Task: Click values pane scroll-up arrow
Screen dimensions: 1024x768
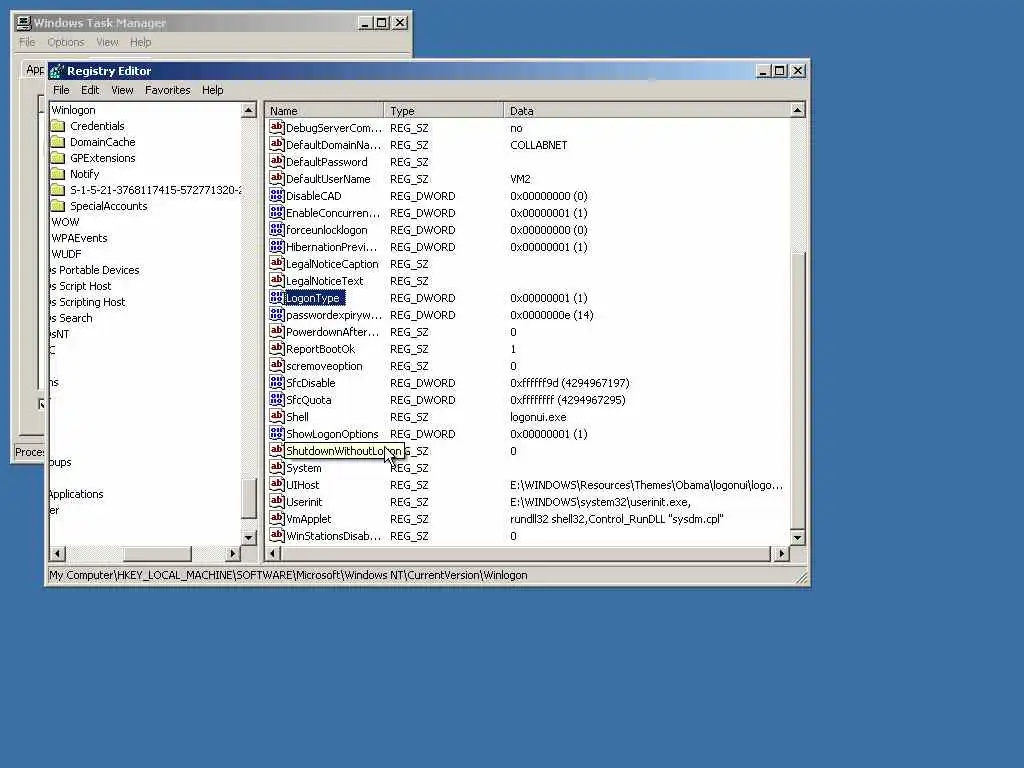Action: pos(797,110)
